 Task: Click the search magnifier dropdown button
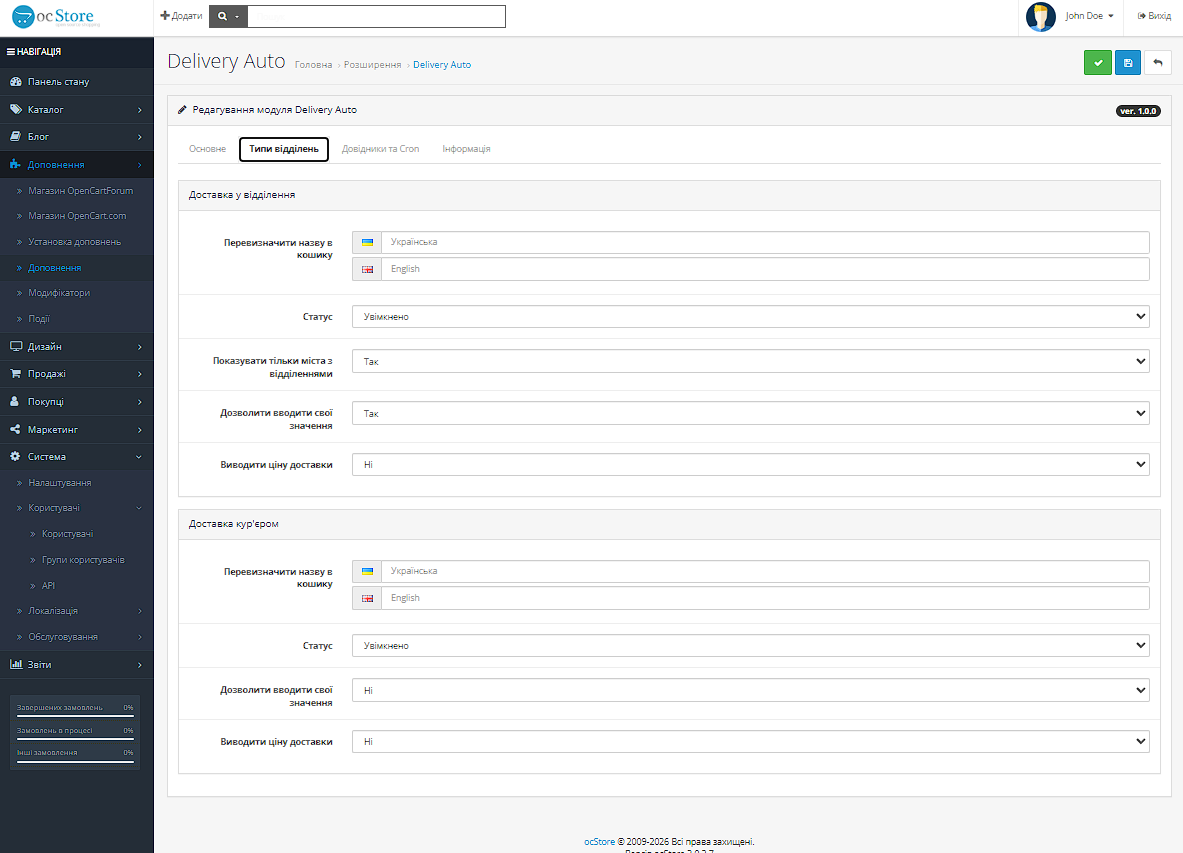[x=228, y=16]
